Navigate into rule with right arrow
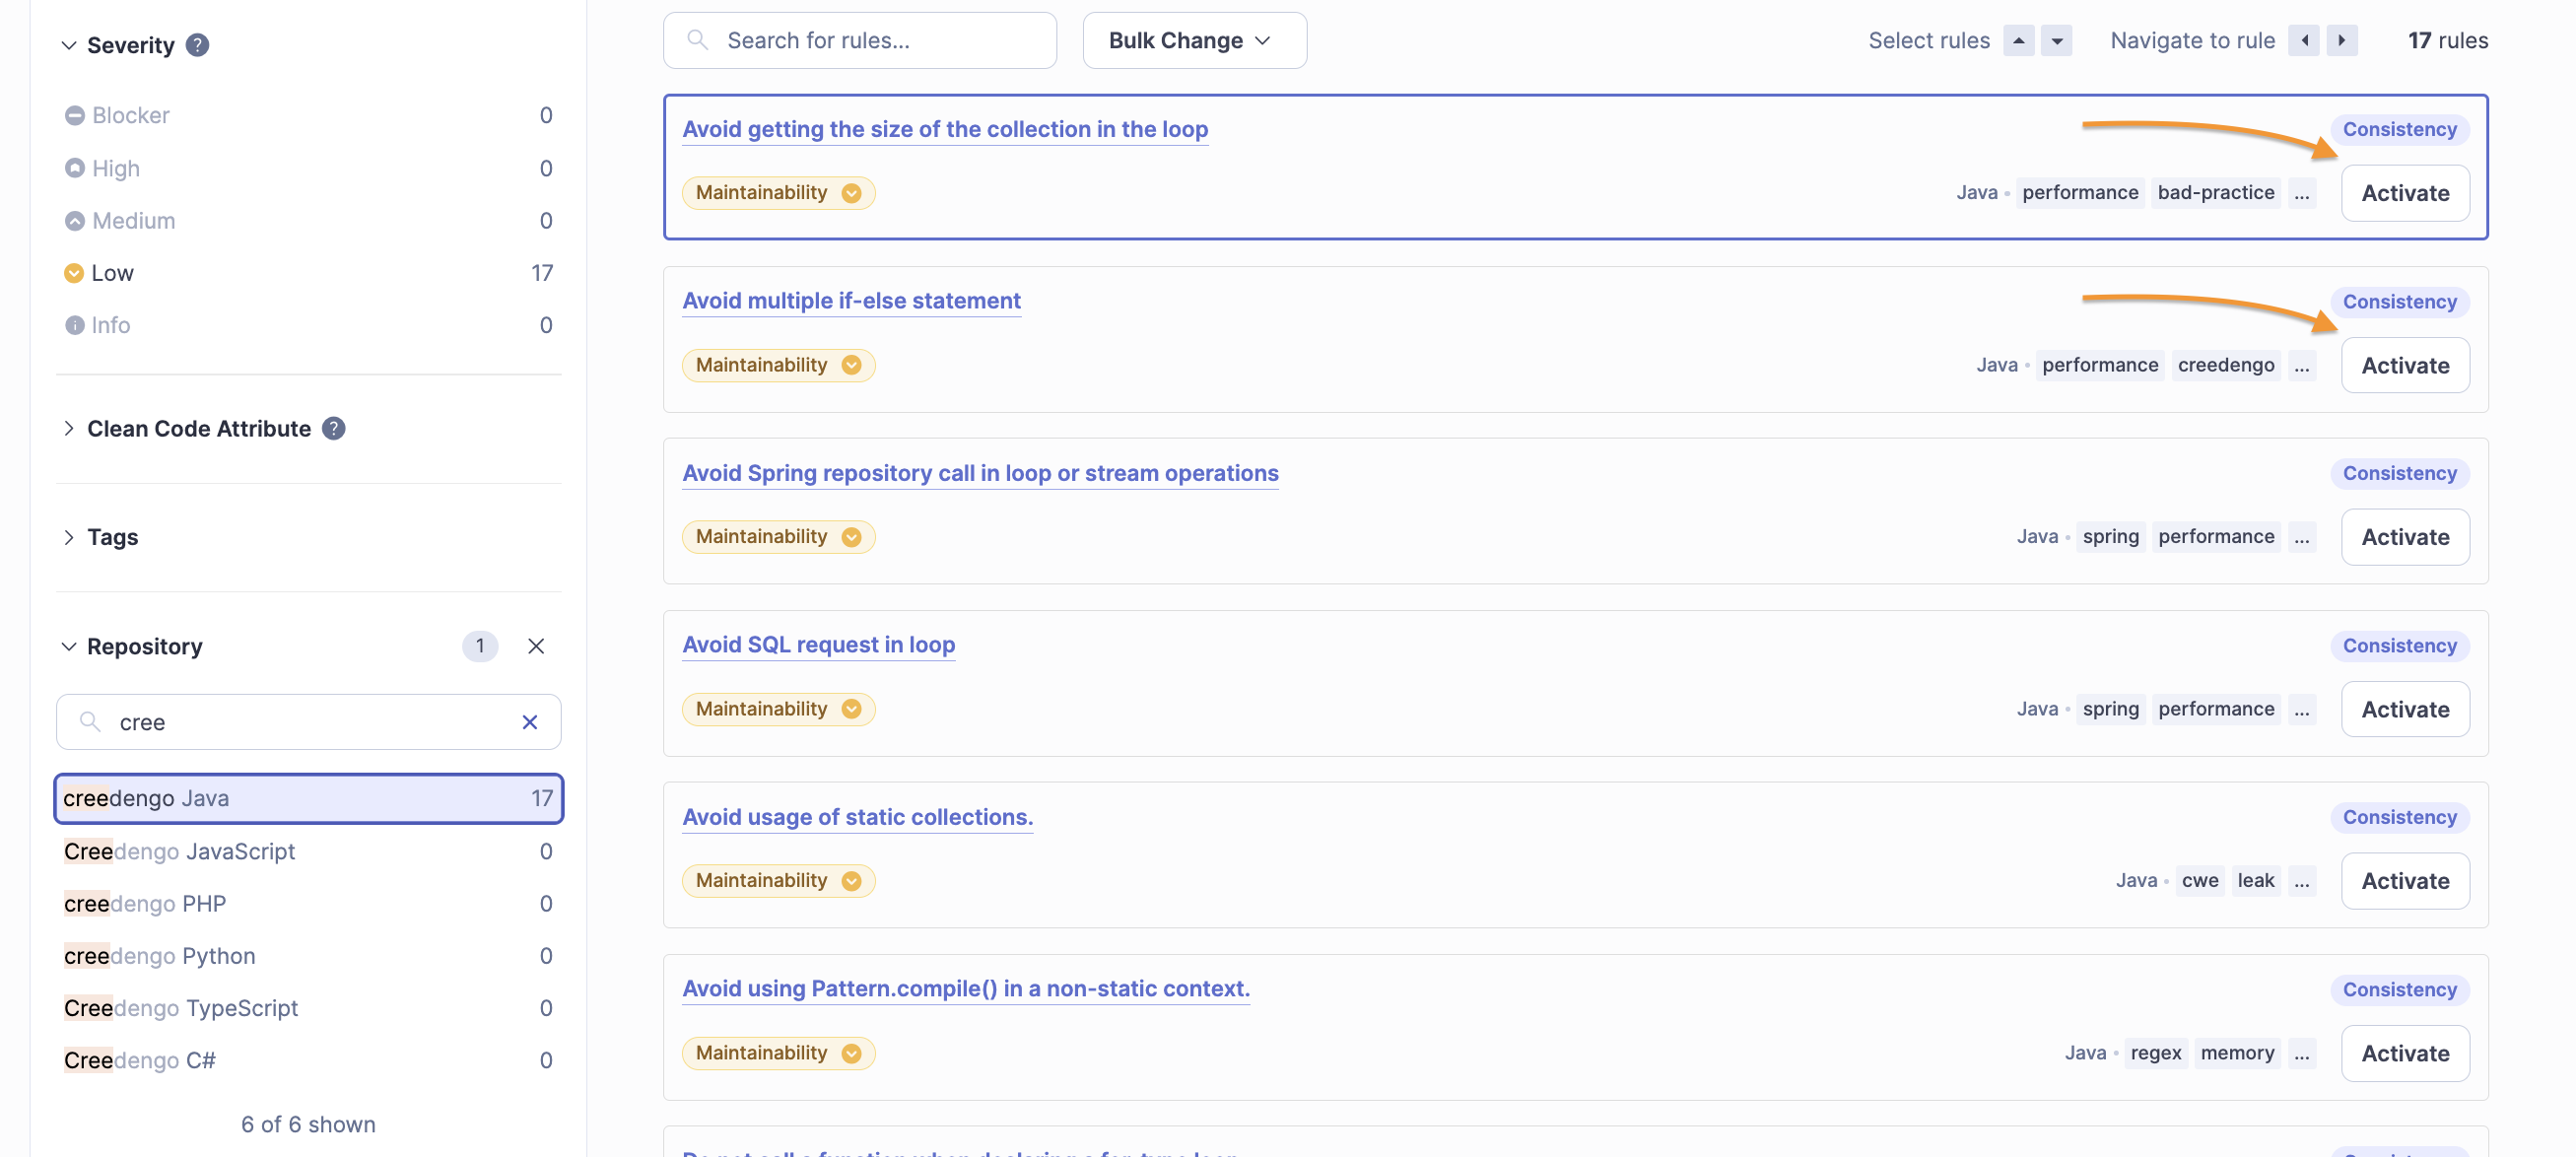2576x1157 pixels. (x=2342, y=41)
